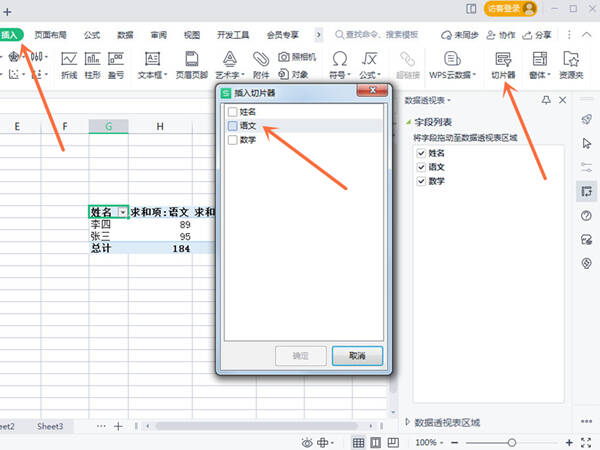Uncheck 语文 in the field list
Image resolution: width=600 pixels, height=450 pixels.
pos(421,167)
